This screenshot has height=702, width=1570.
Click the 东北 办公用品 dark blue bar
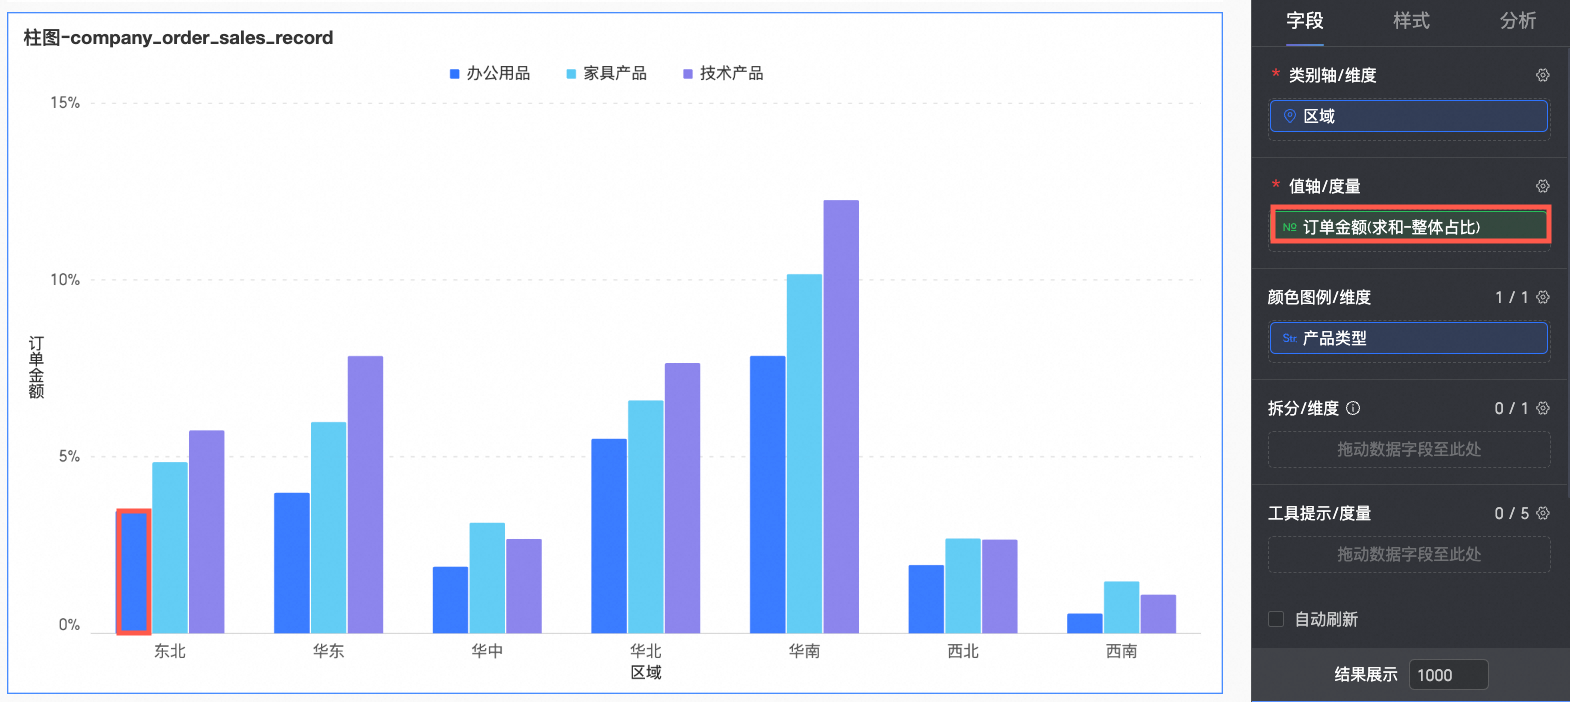pyautogui.click(x=134, y=572)
